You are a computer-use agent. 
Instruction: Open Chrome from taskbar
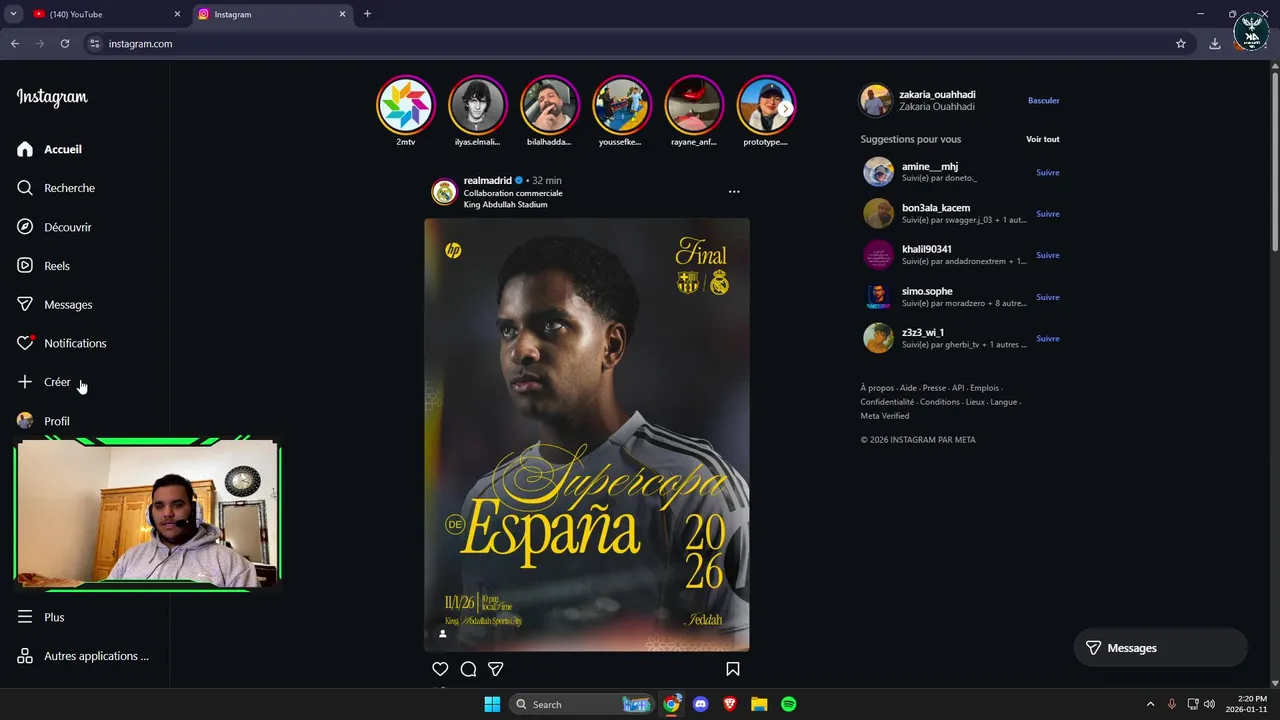(x=672, y=704)
